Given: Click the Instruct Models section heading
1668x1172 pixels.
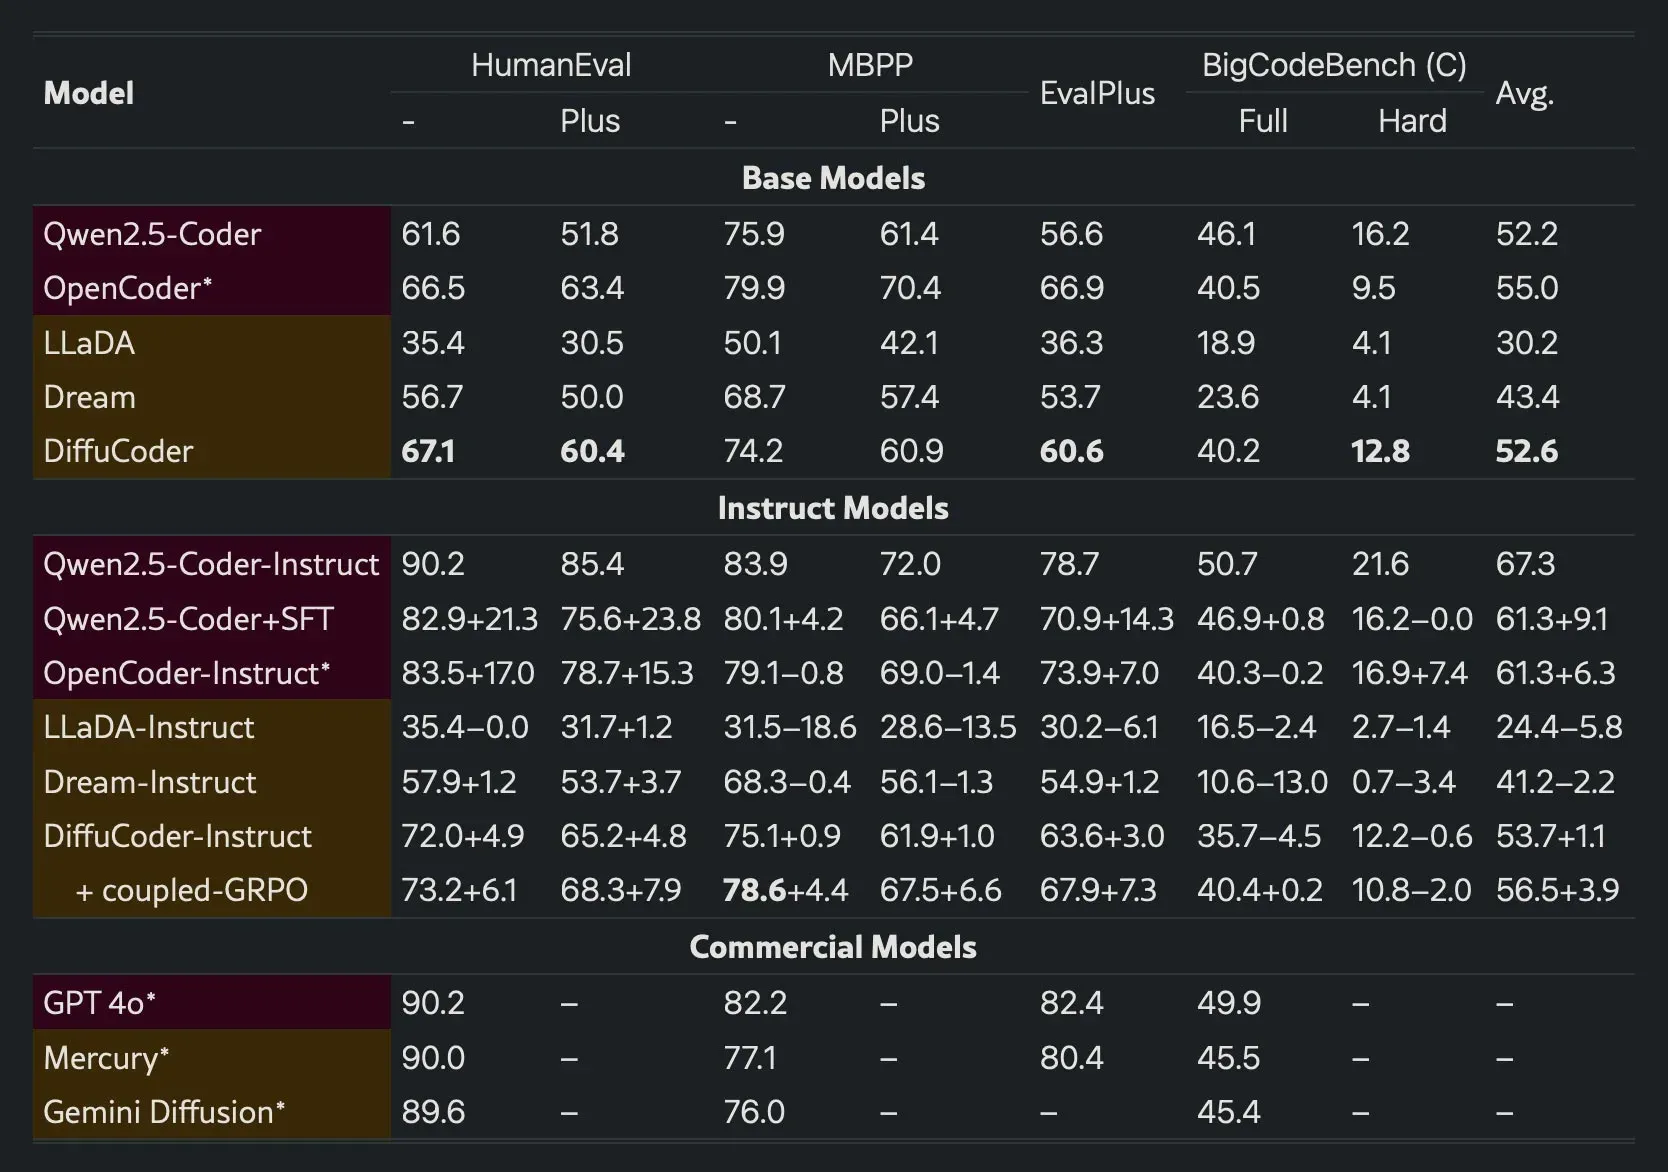Looking at the screenshot, I should (833, 508).
